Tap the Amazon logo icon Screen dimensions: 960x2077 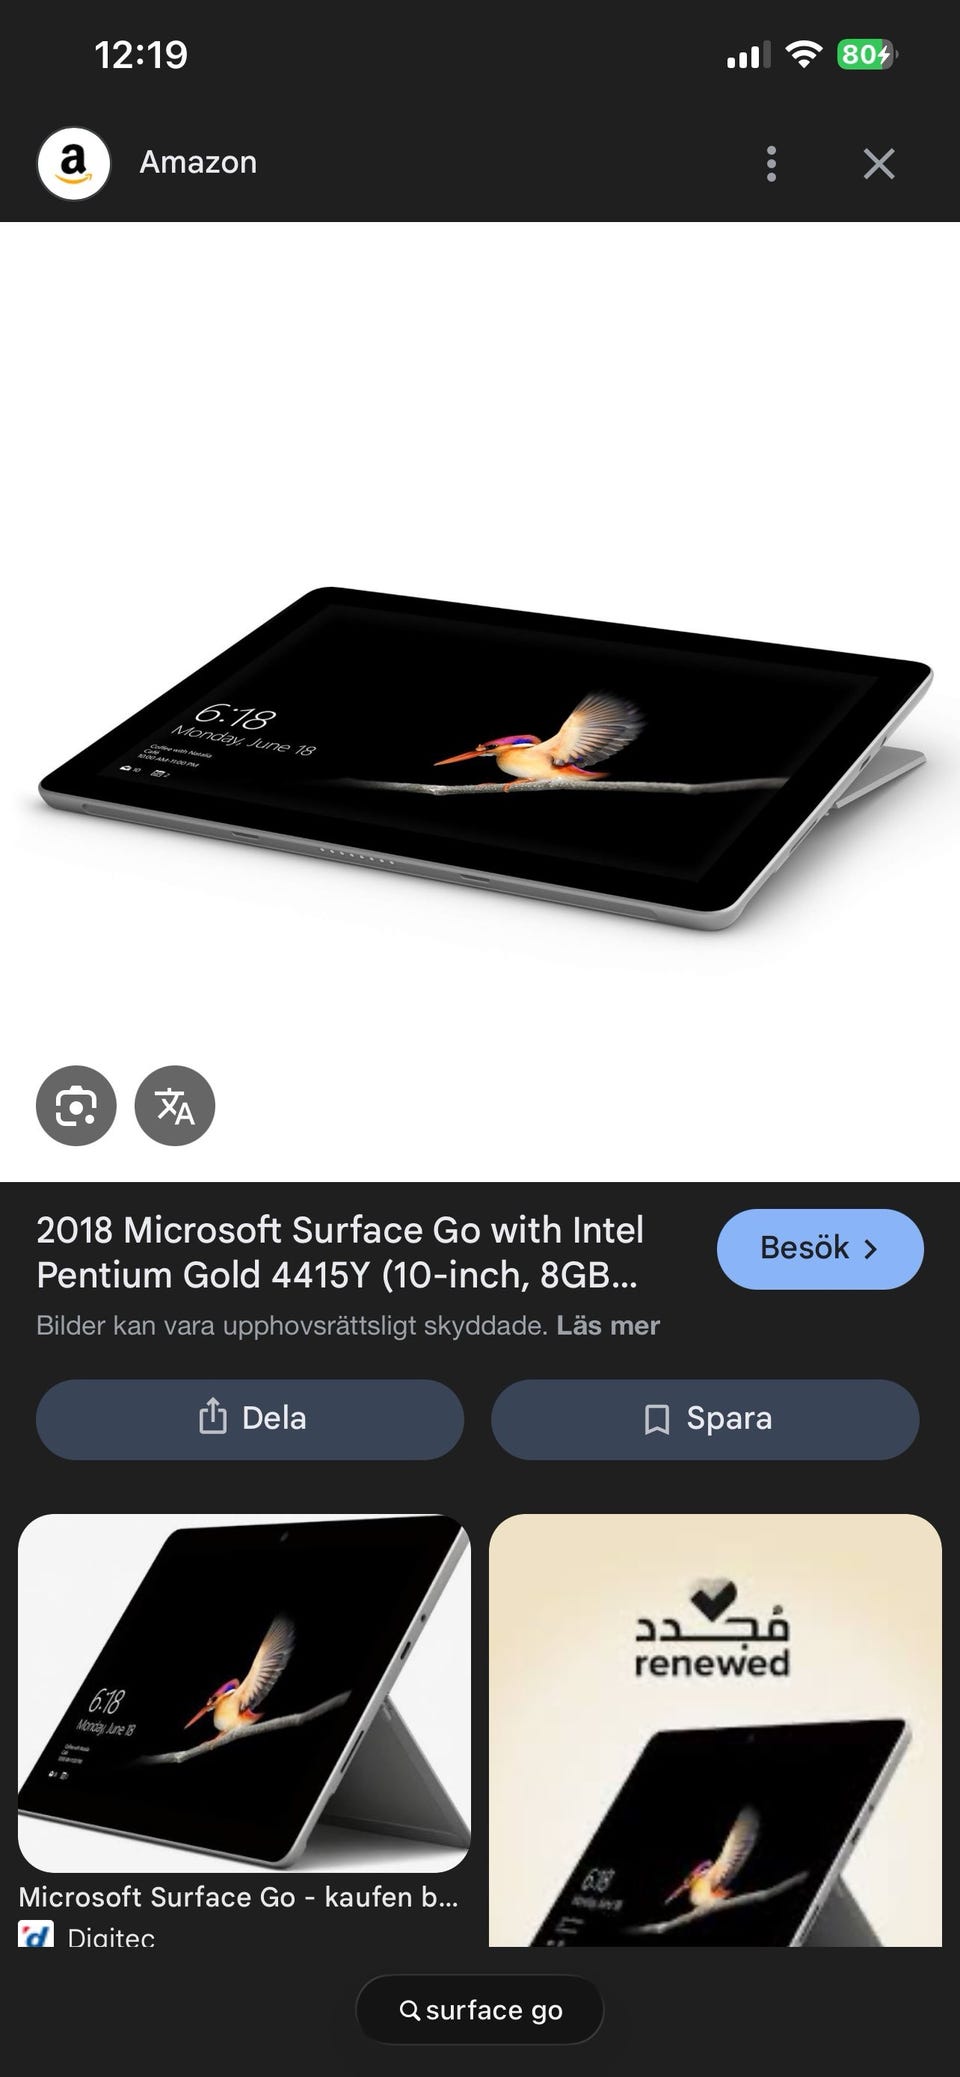(x=73, y=163)
